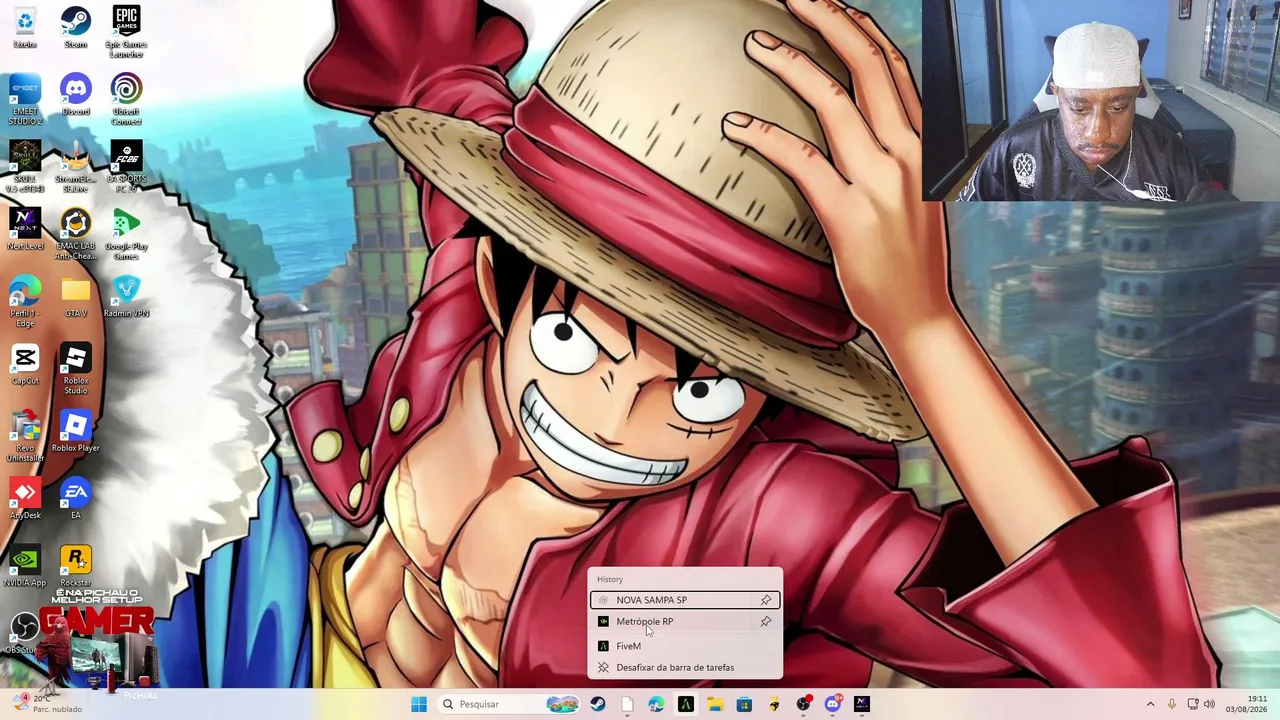1280x720 pixels.
Task: Click the webcam overlay thumbnail
Action: point(1101,100)
